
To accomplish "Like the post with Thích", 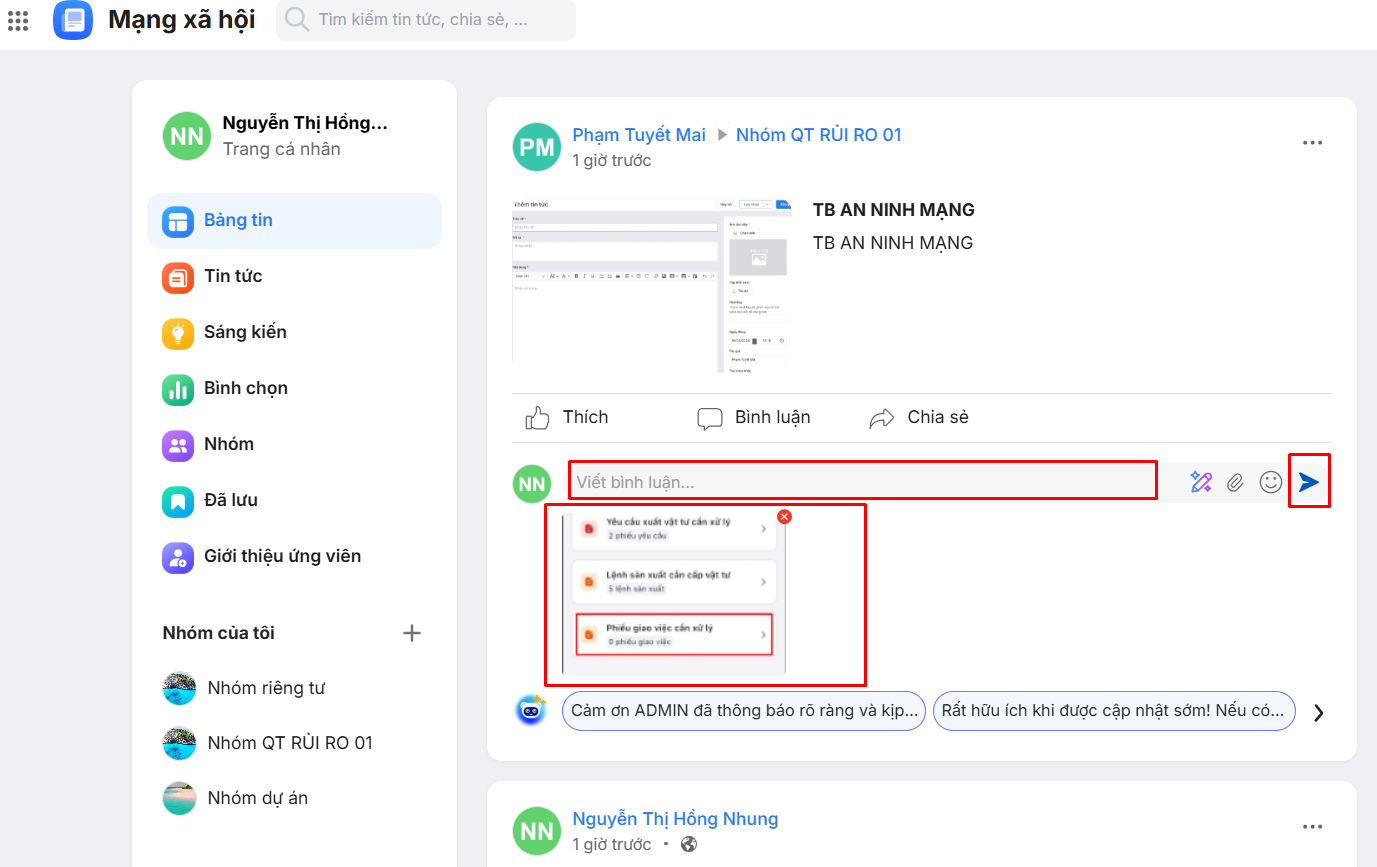I will point(567,418).
